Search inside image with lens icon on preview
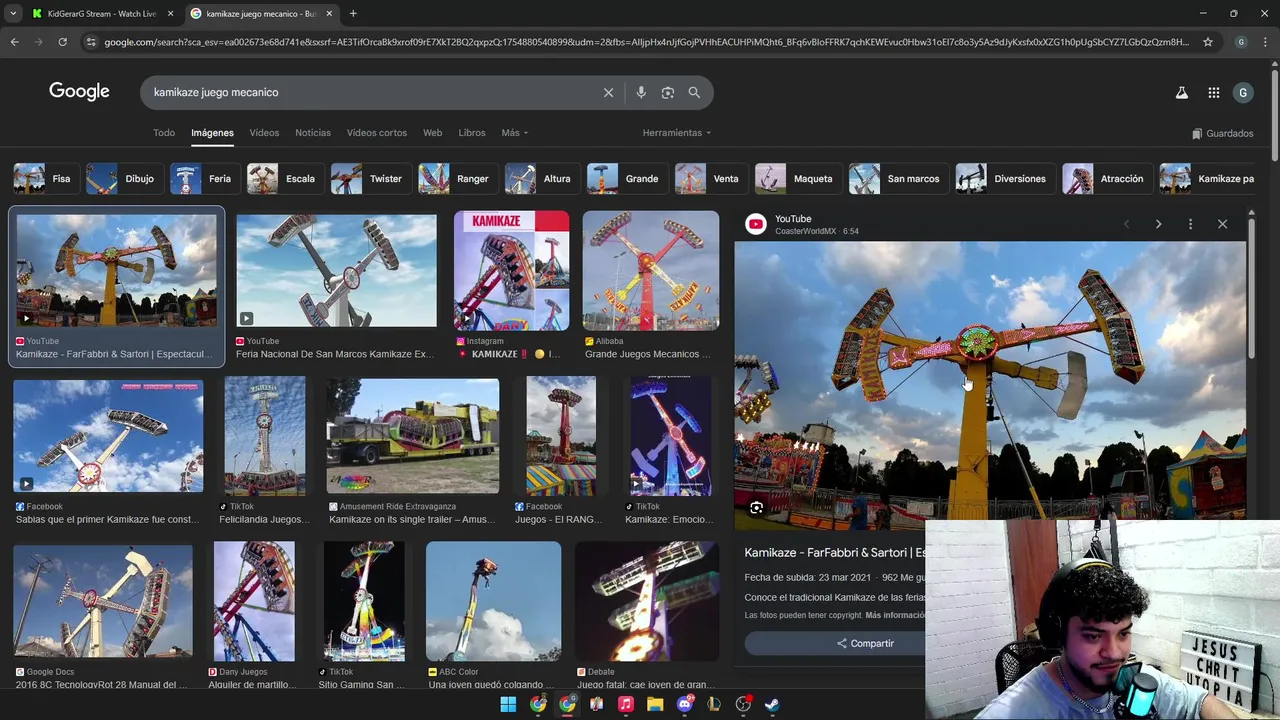The image size is (1280, 720). [x=756, y=508]
